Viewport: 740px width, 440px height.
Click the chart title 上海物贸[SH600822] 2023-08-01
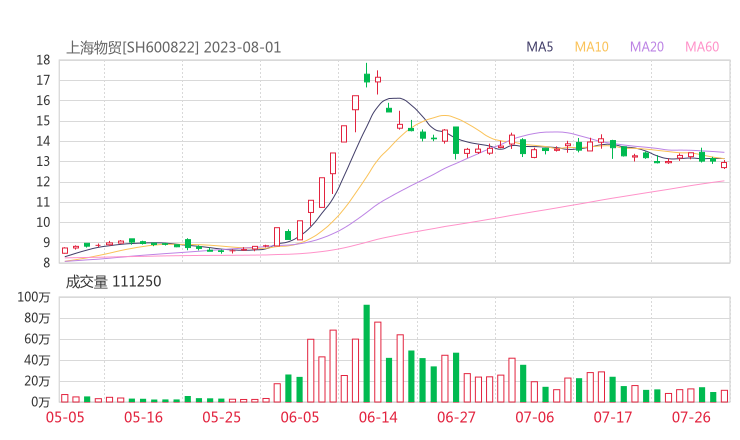[x=173, y=48]
